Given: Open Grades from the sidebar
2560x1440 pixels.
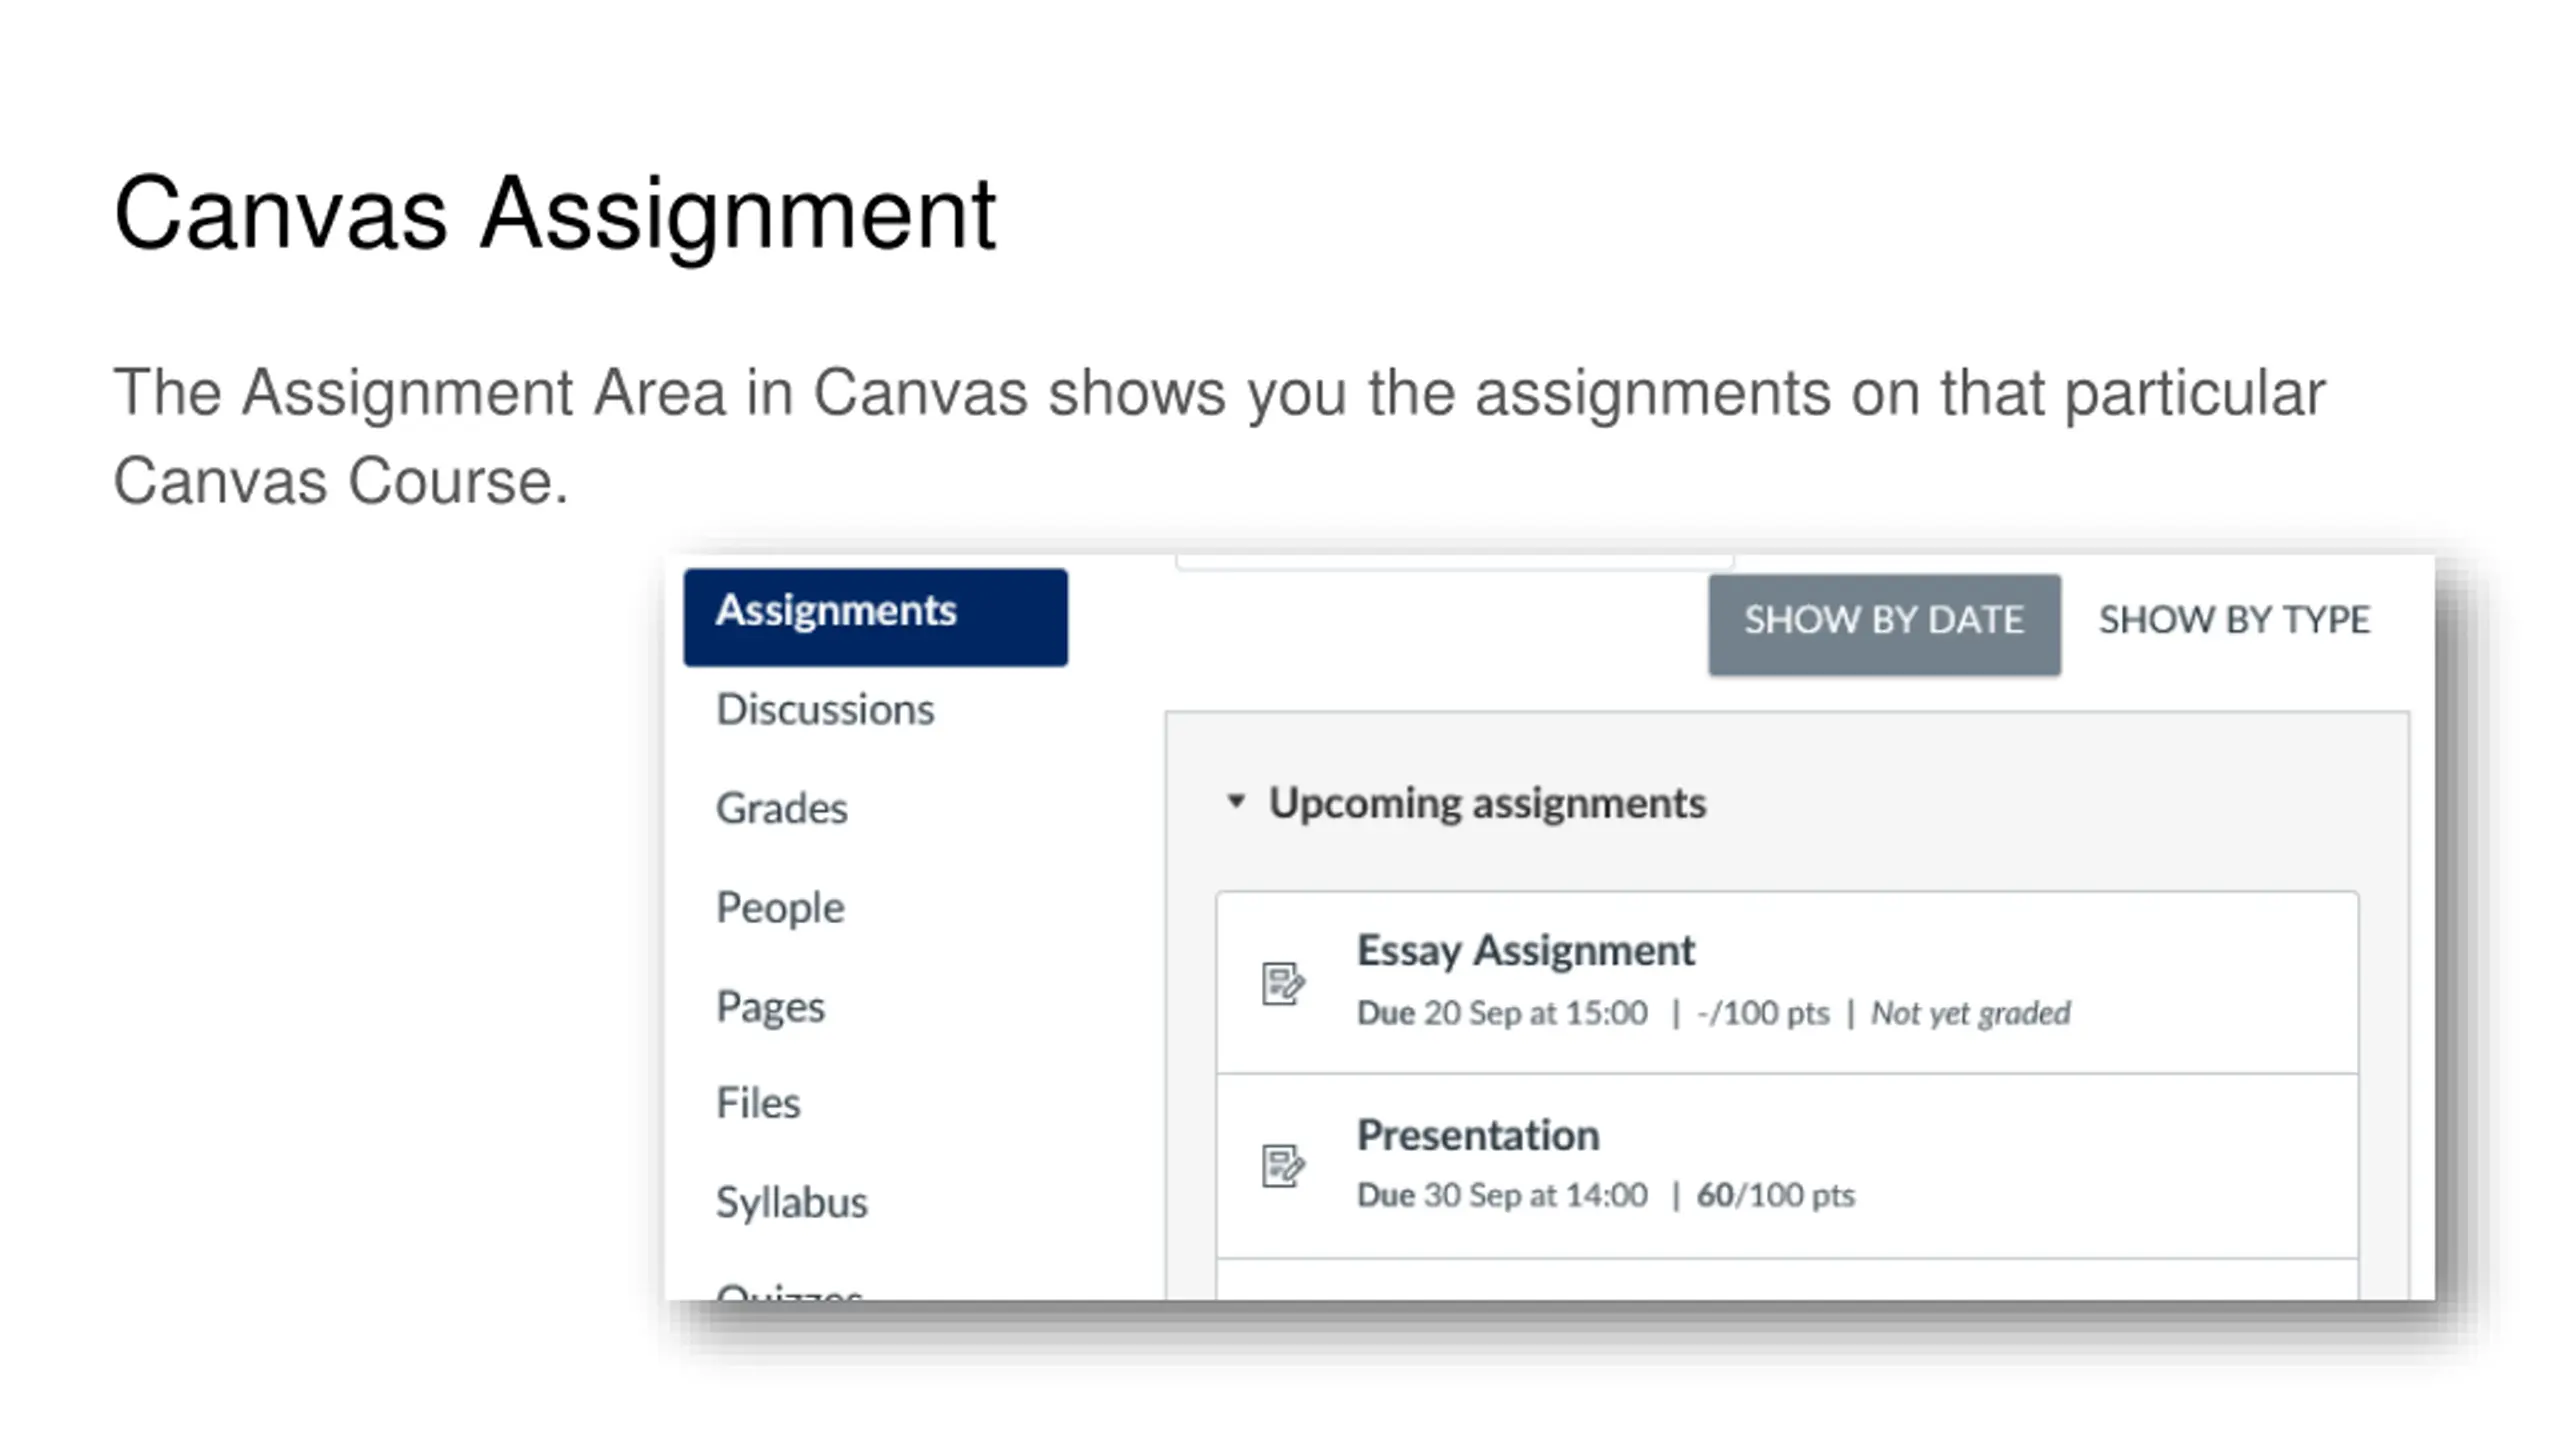Looking at the screenshot, I should (781, 808).
